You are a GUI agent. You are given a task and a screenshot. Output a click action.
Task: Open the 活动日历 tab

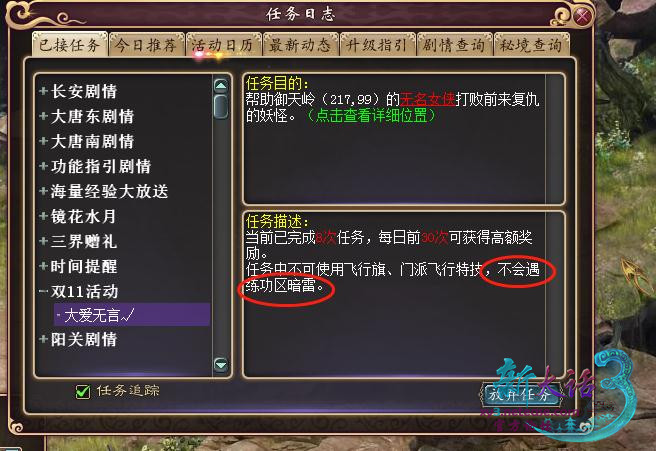click(223, 44)
